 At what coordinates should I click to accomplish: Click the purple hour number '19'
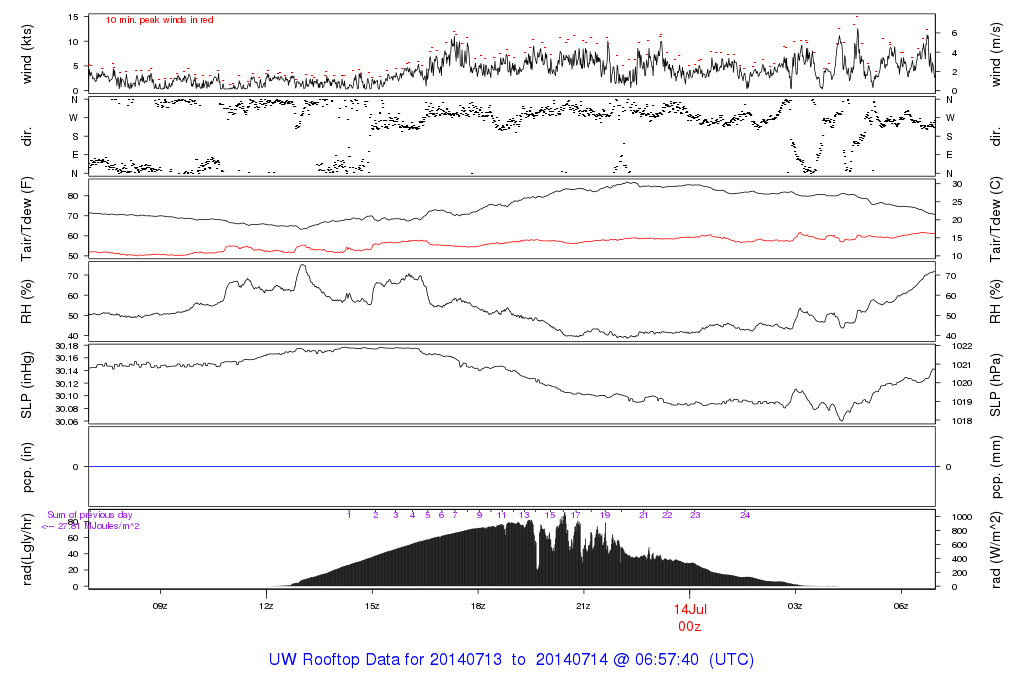[605, 515]
